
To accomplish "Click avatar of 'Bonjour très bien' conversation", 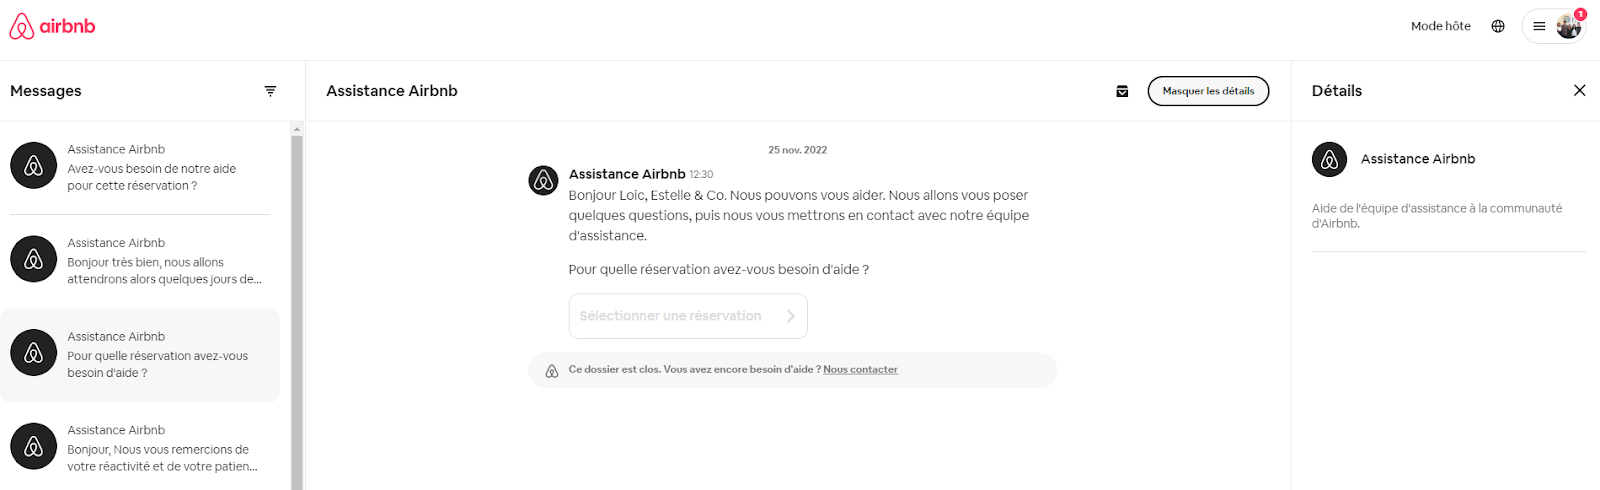I will [x=33, y=259].
